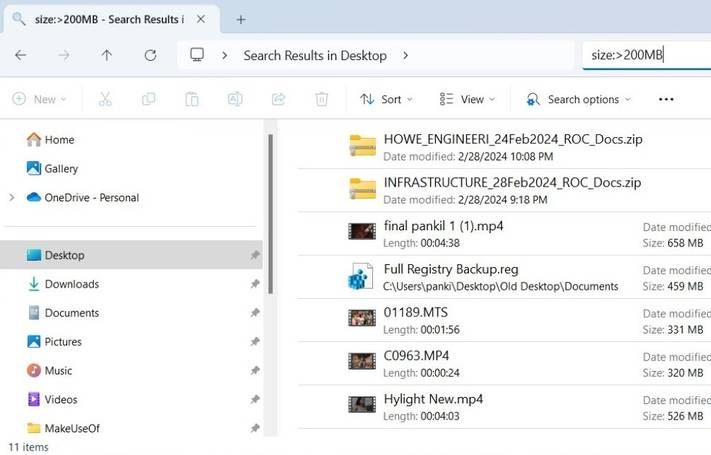Click the Cut scissors icon in toolbar
711x455 pixels.
coord(105,99)
